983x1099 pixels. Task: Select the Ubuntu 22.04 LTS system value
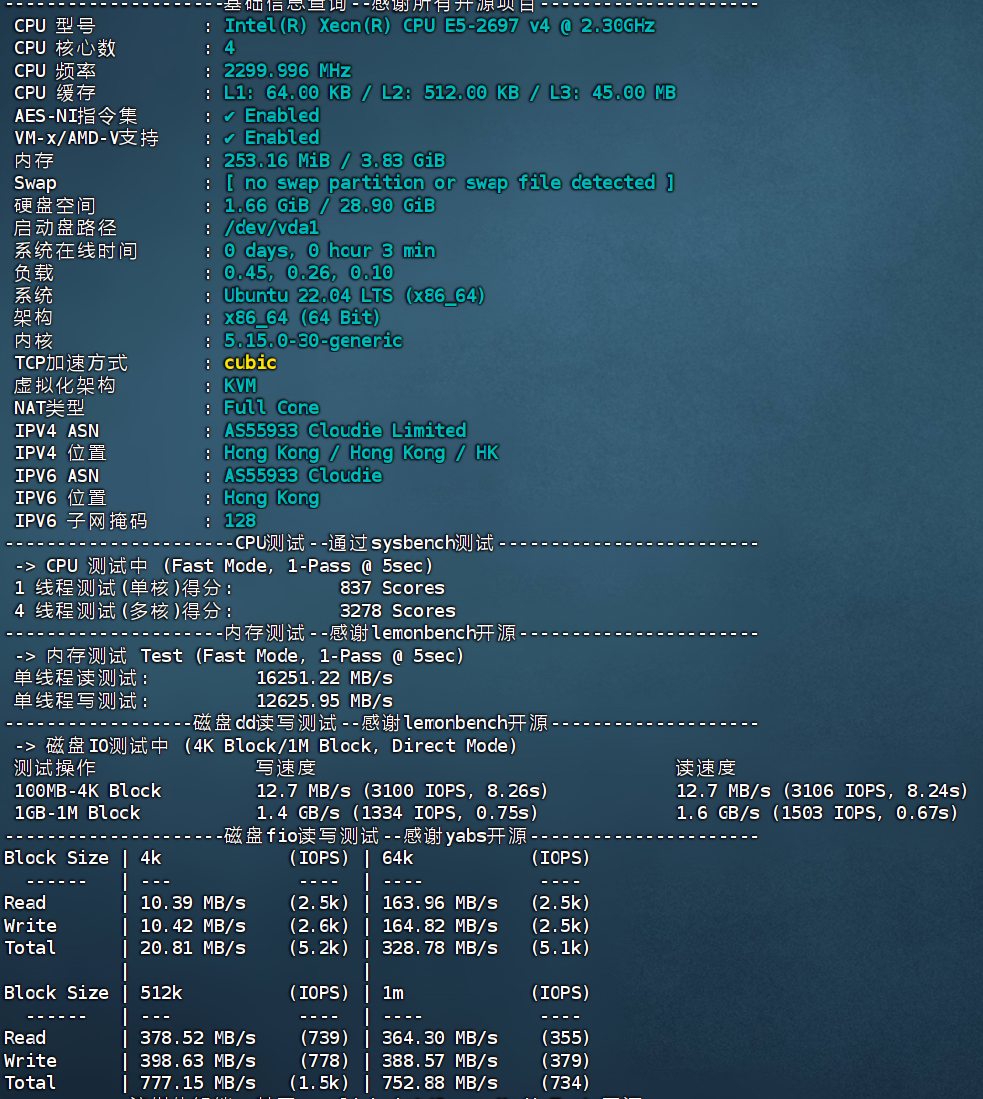(x=354, y=296)
